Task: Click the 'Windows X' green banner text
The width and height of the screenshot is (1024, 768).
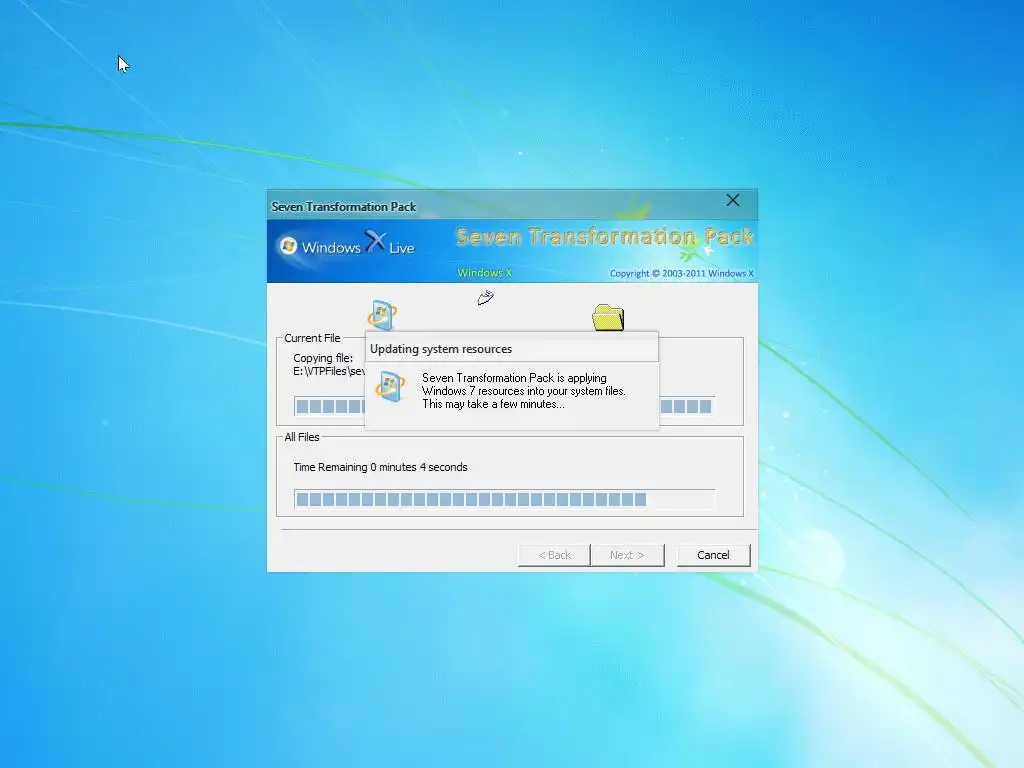Action: [485, 272]
